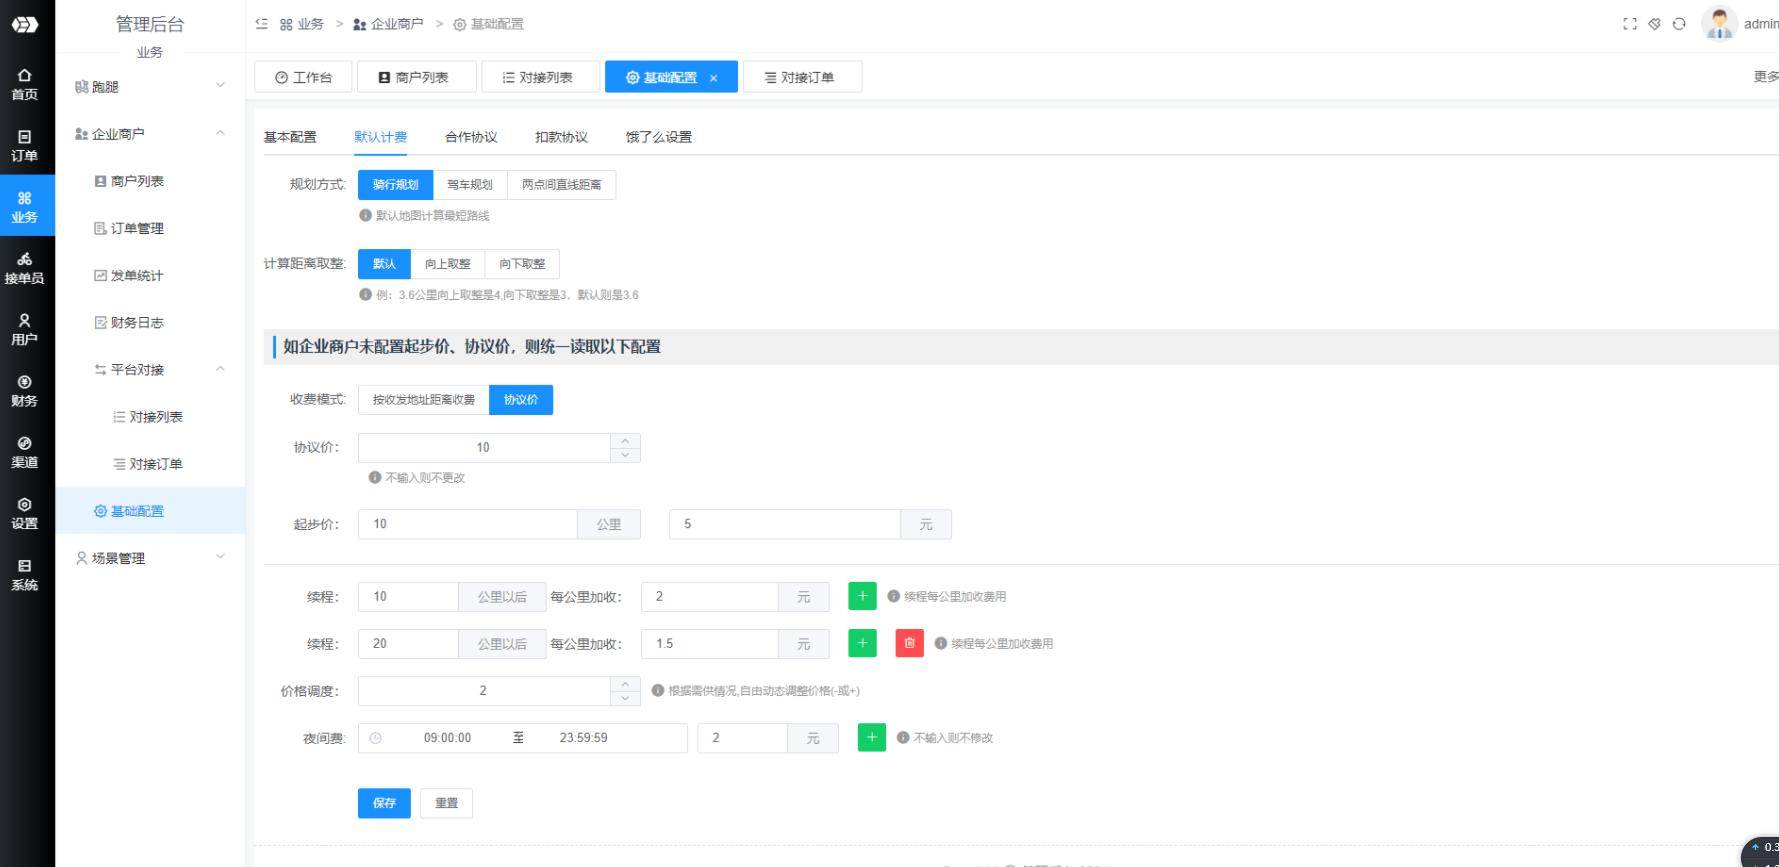Choose 向上取整 for distance rounding
The width and height of the screenshot is (1779, 867).
(x=447, y=264)
